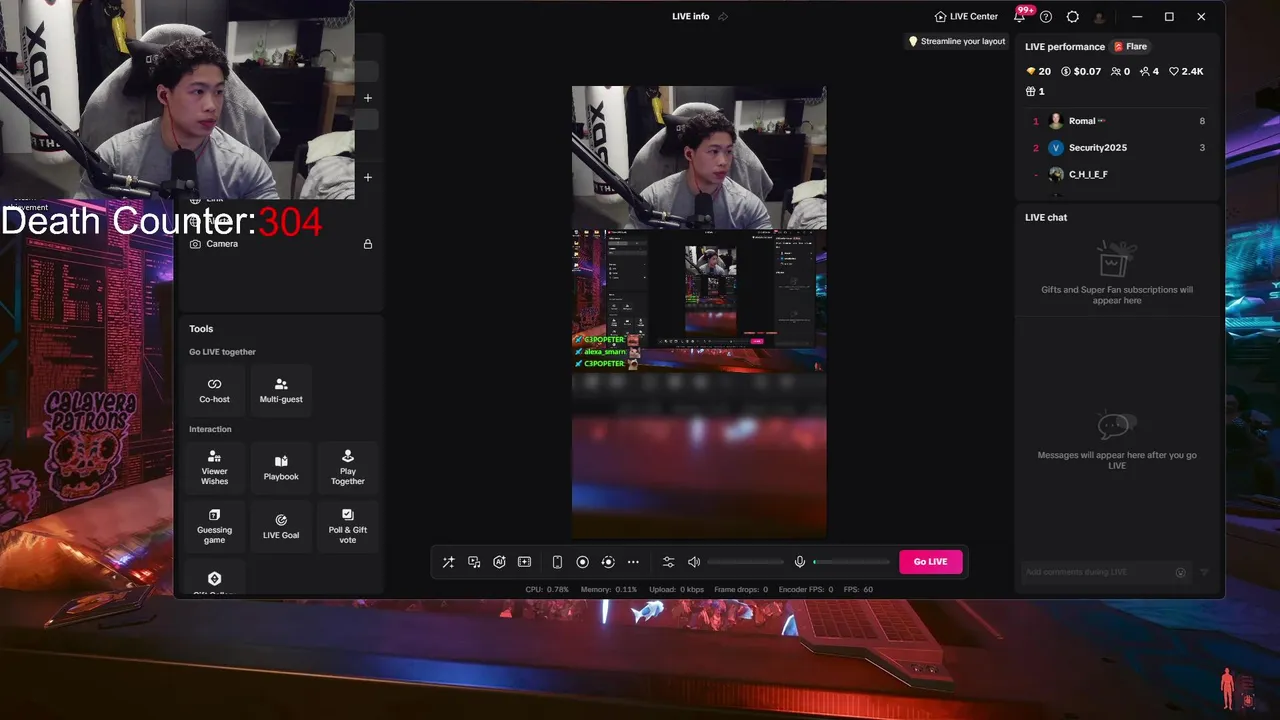Image resolution: width=1280 pixels, height=720 pixels.
Task: Start recording with the record circle icon
Action: tap(582, 562)
